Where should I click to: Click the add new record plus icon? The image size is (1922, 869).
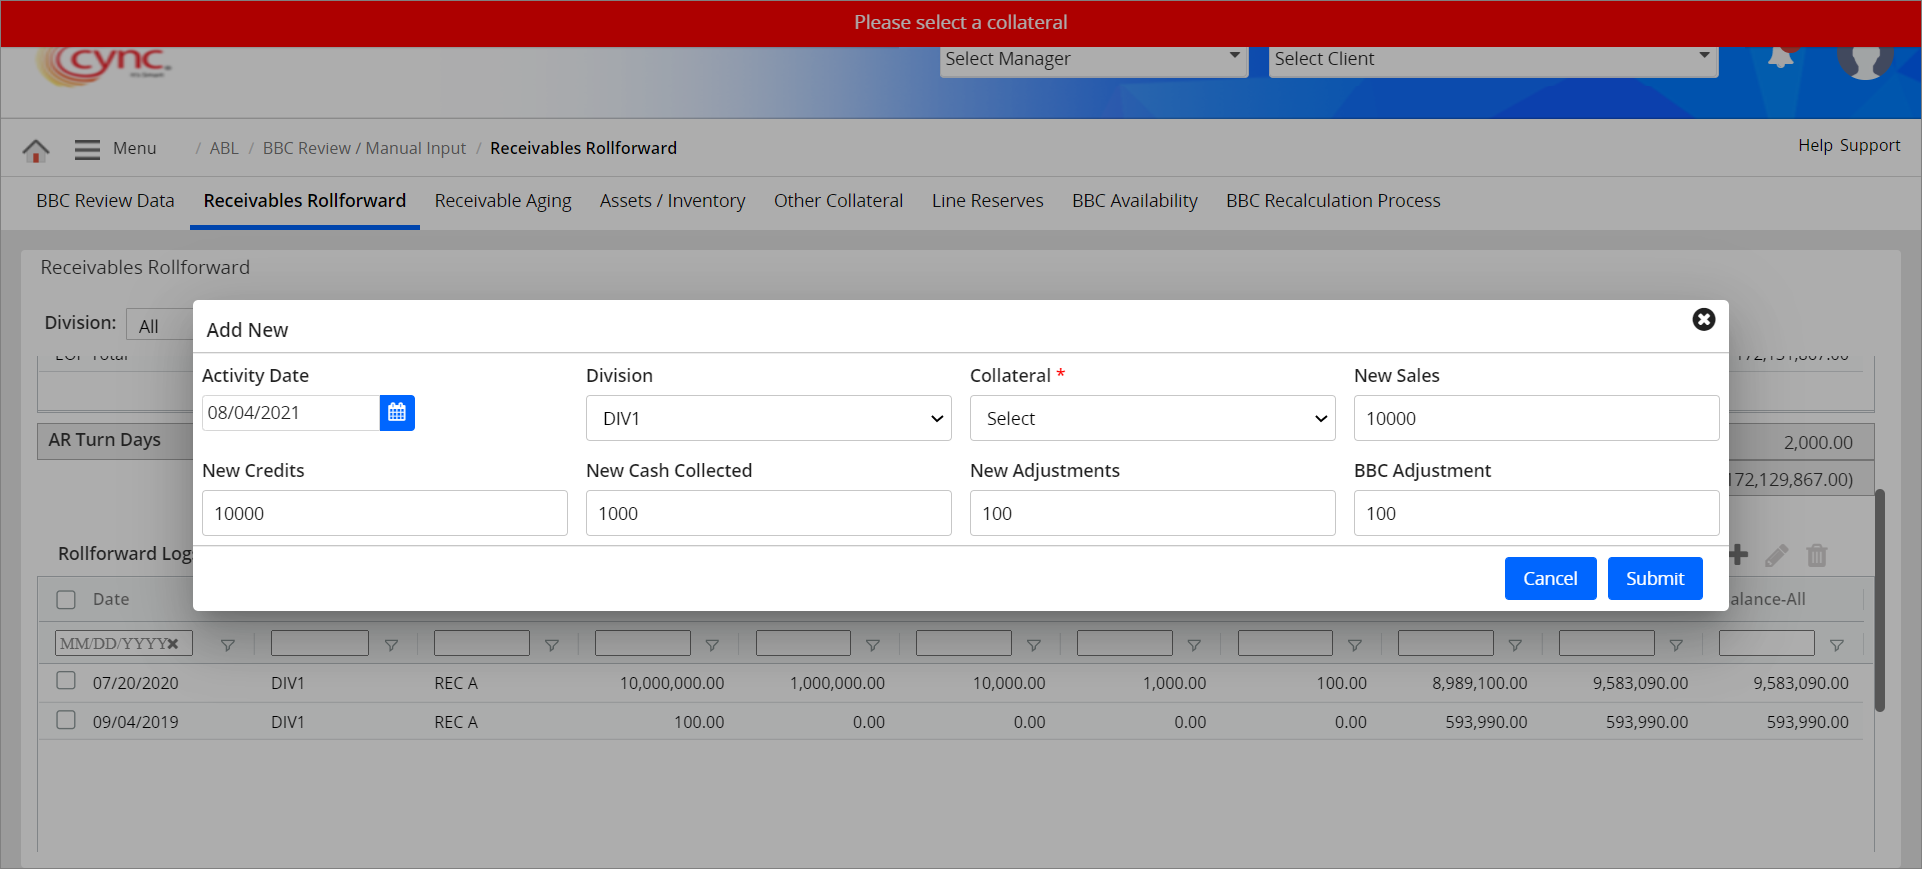[1738, 555]
